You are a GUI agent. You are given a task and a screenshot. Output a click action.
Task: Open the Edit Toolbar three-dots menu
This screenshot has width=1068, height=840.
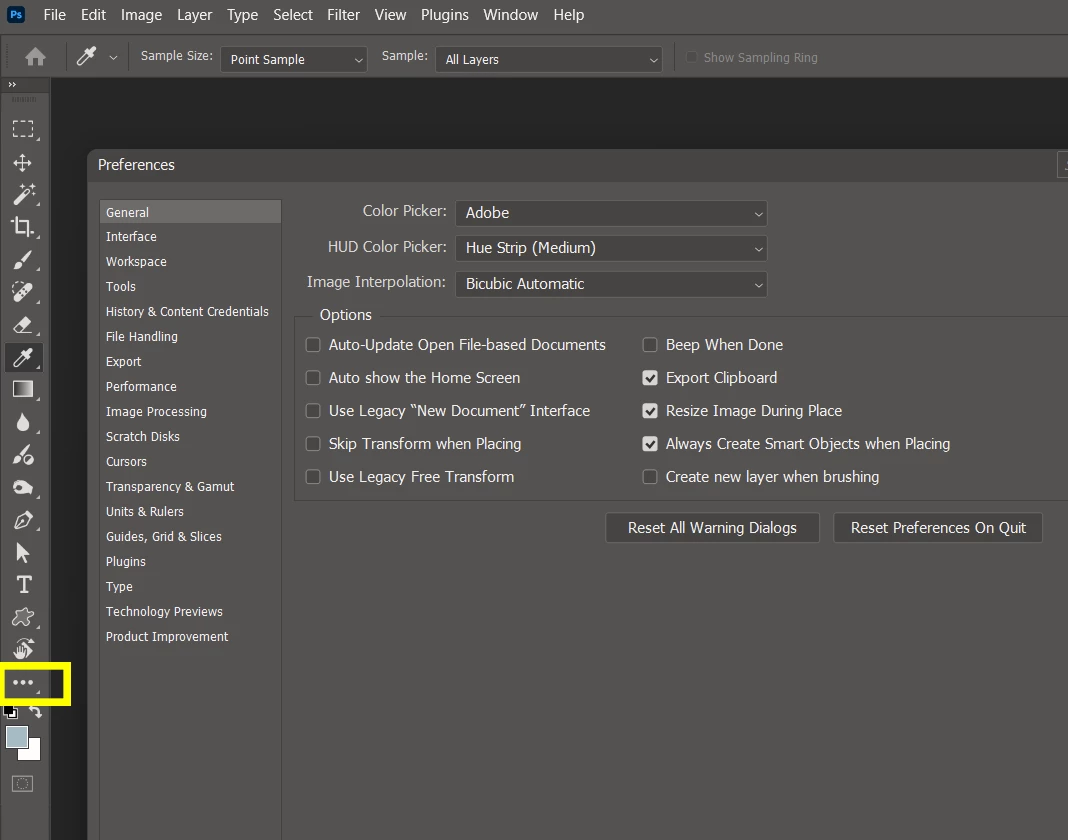tap(23, 682)
